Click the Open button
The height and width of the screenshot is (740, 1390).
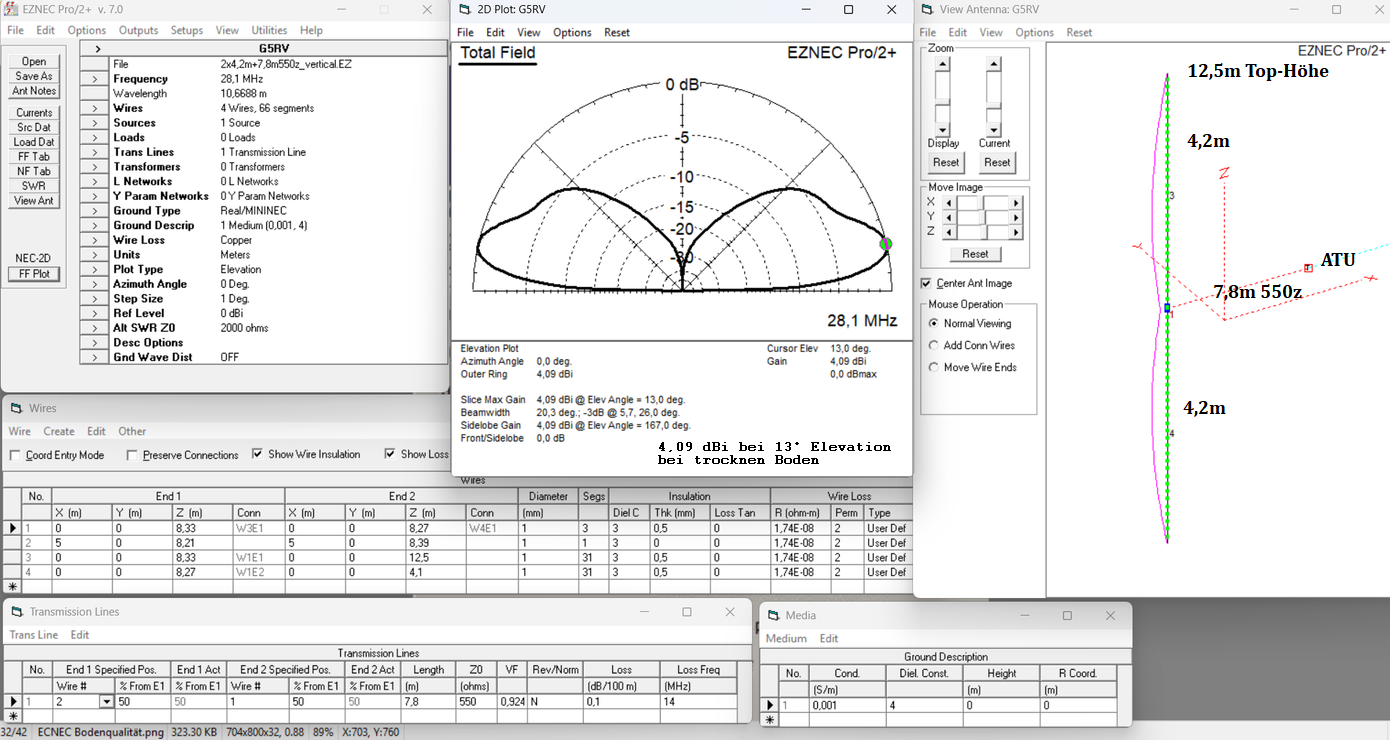[x=34, y=62]
